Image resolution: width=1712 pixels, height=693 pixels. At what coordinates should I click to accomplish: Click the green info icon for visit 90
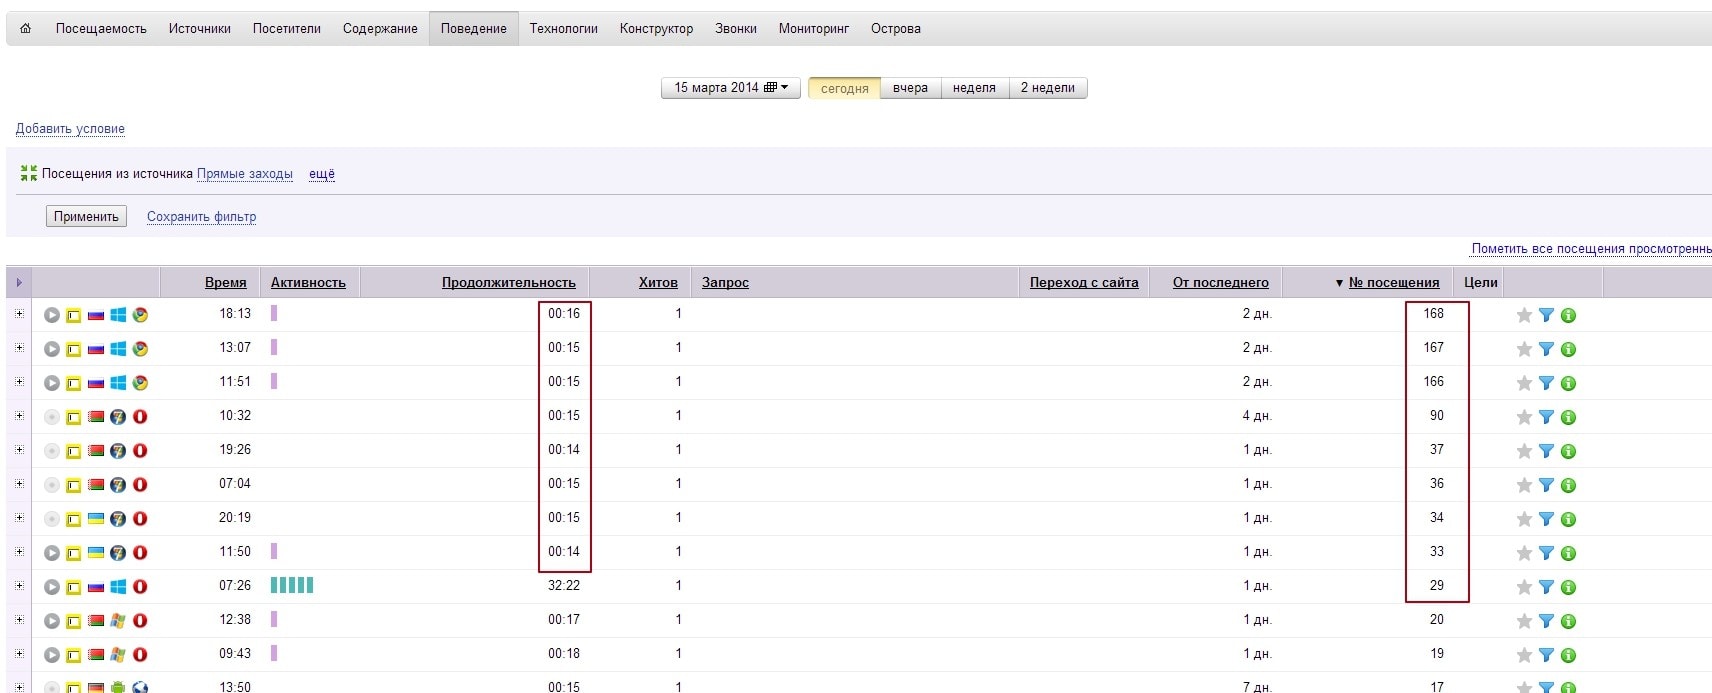(1568, 417)
